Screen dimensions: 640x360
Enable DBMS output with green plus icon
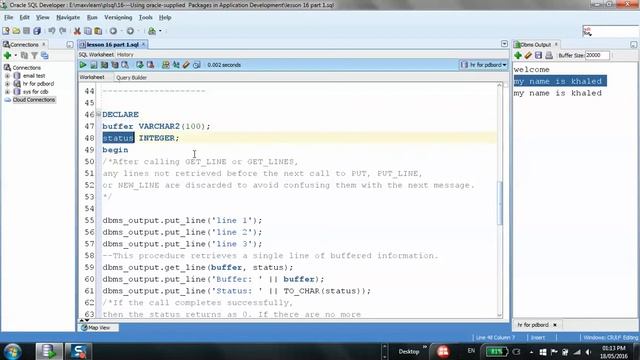click(x=518, y=56)
